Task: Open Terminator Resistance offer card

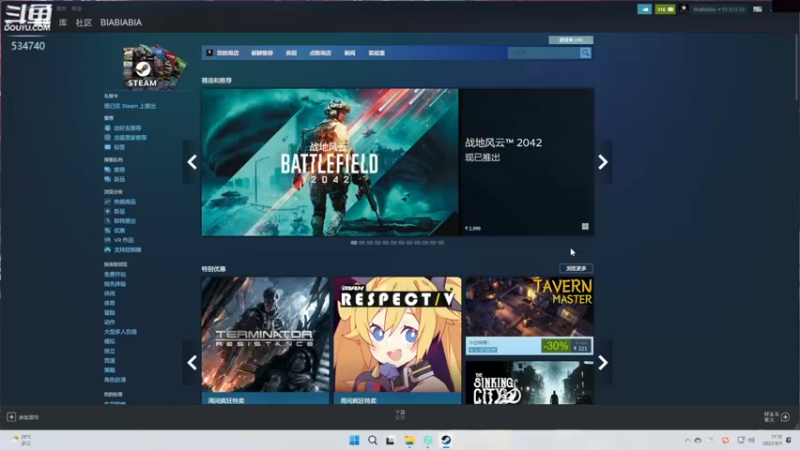Action: point(265,340)
